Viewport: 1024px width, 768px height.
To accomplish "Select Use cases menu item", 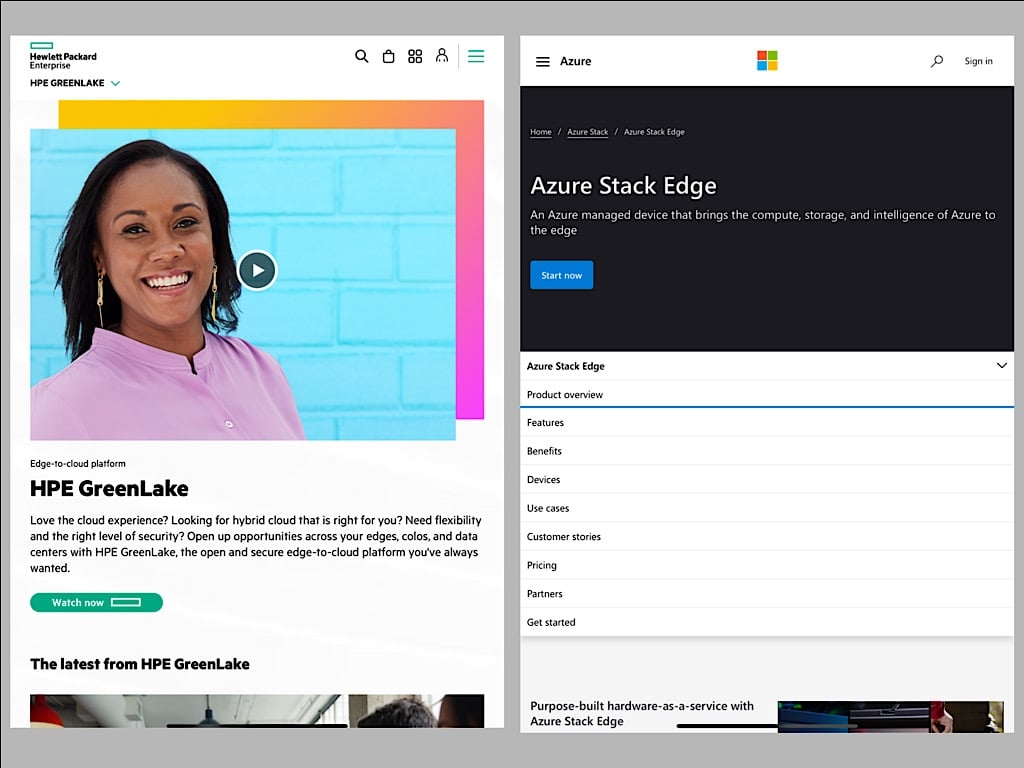I will click(x=767, y=508).
